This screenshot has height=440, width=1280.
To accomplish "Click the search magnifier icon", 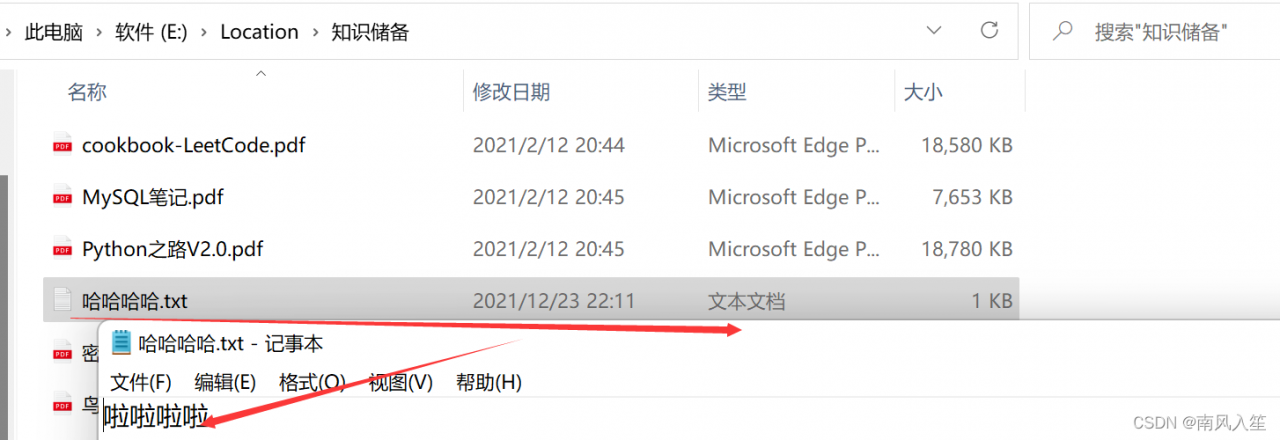I will [x=1064, y=32].
